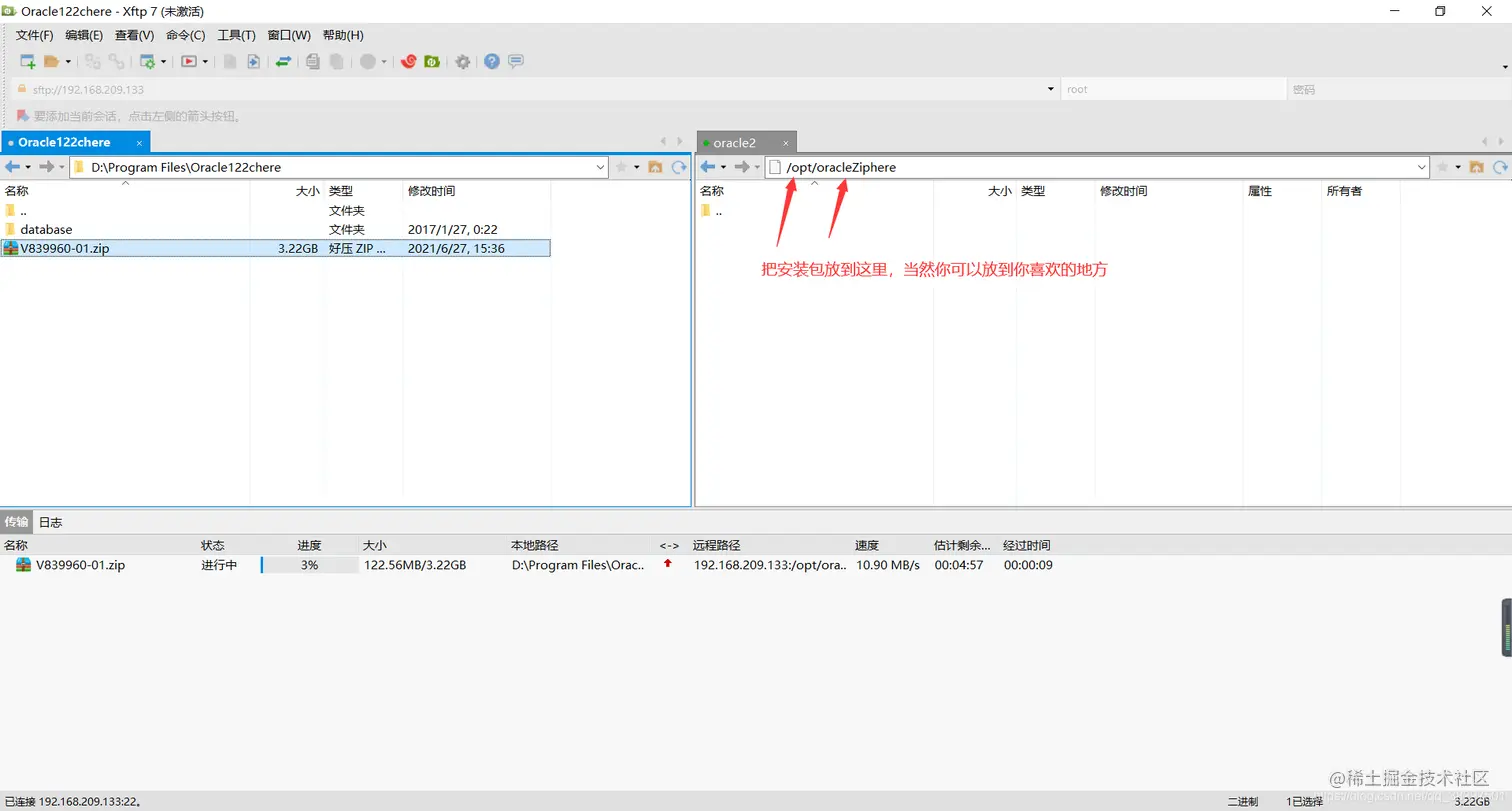The height and width of the screenshot is (811, 1512).
Task: Sort local pane by 修改时间 column
Action: [476, 191]
